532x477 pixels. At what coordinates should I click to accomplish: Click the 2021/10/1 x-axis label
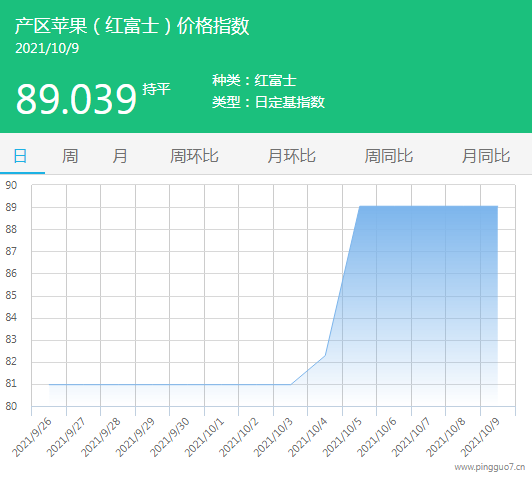[205, 438]
